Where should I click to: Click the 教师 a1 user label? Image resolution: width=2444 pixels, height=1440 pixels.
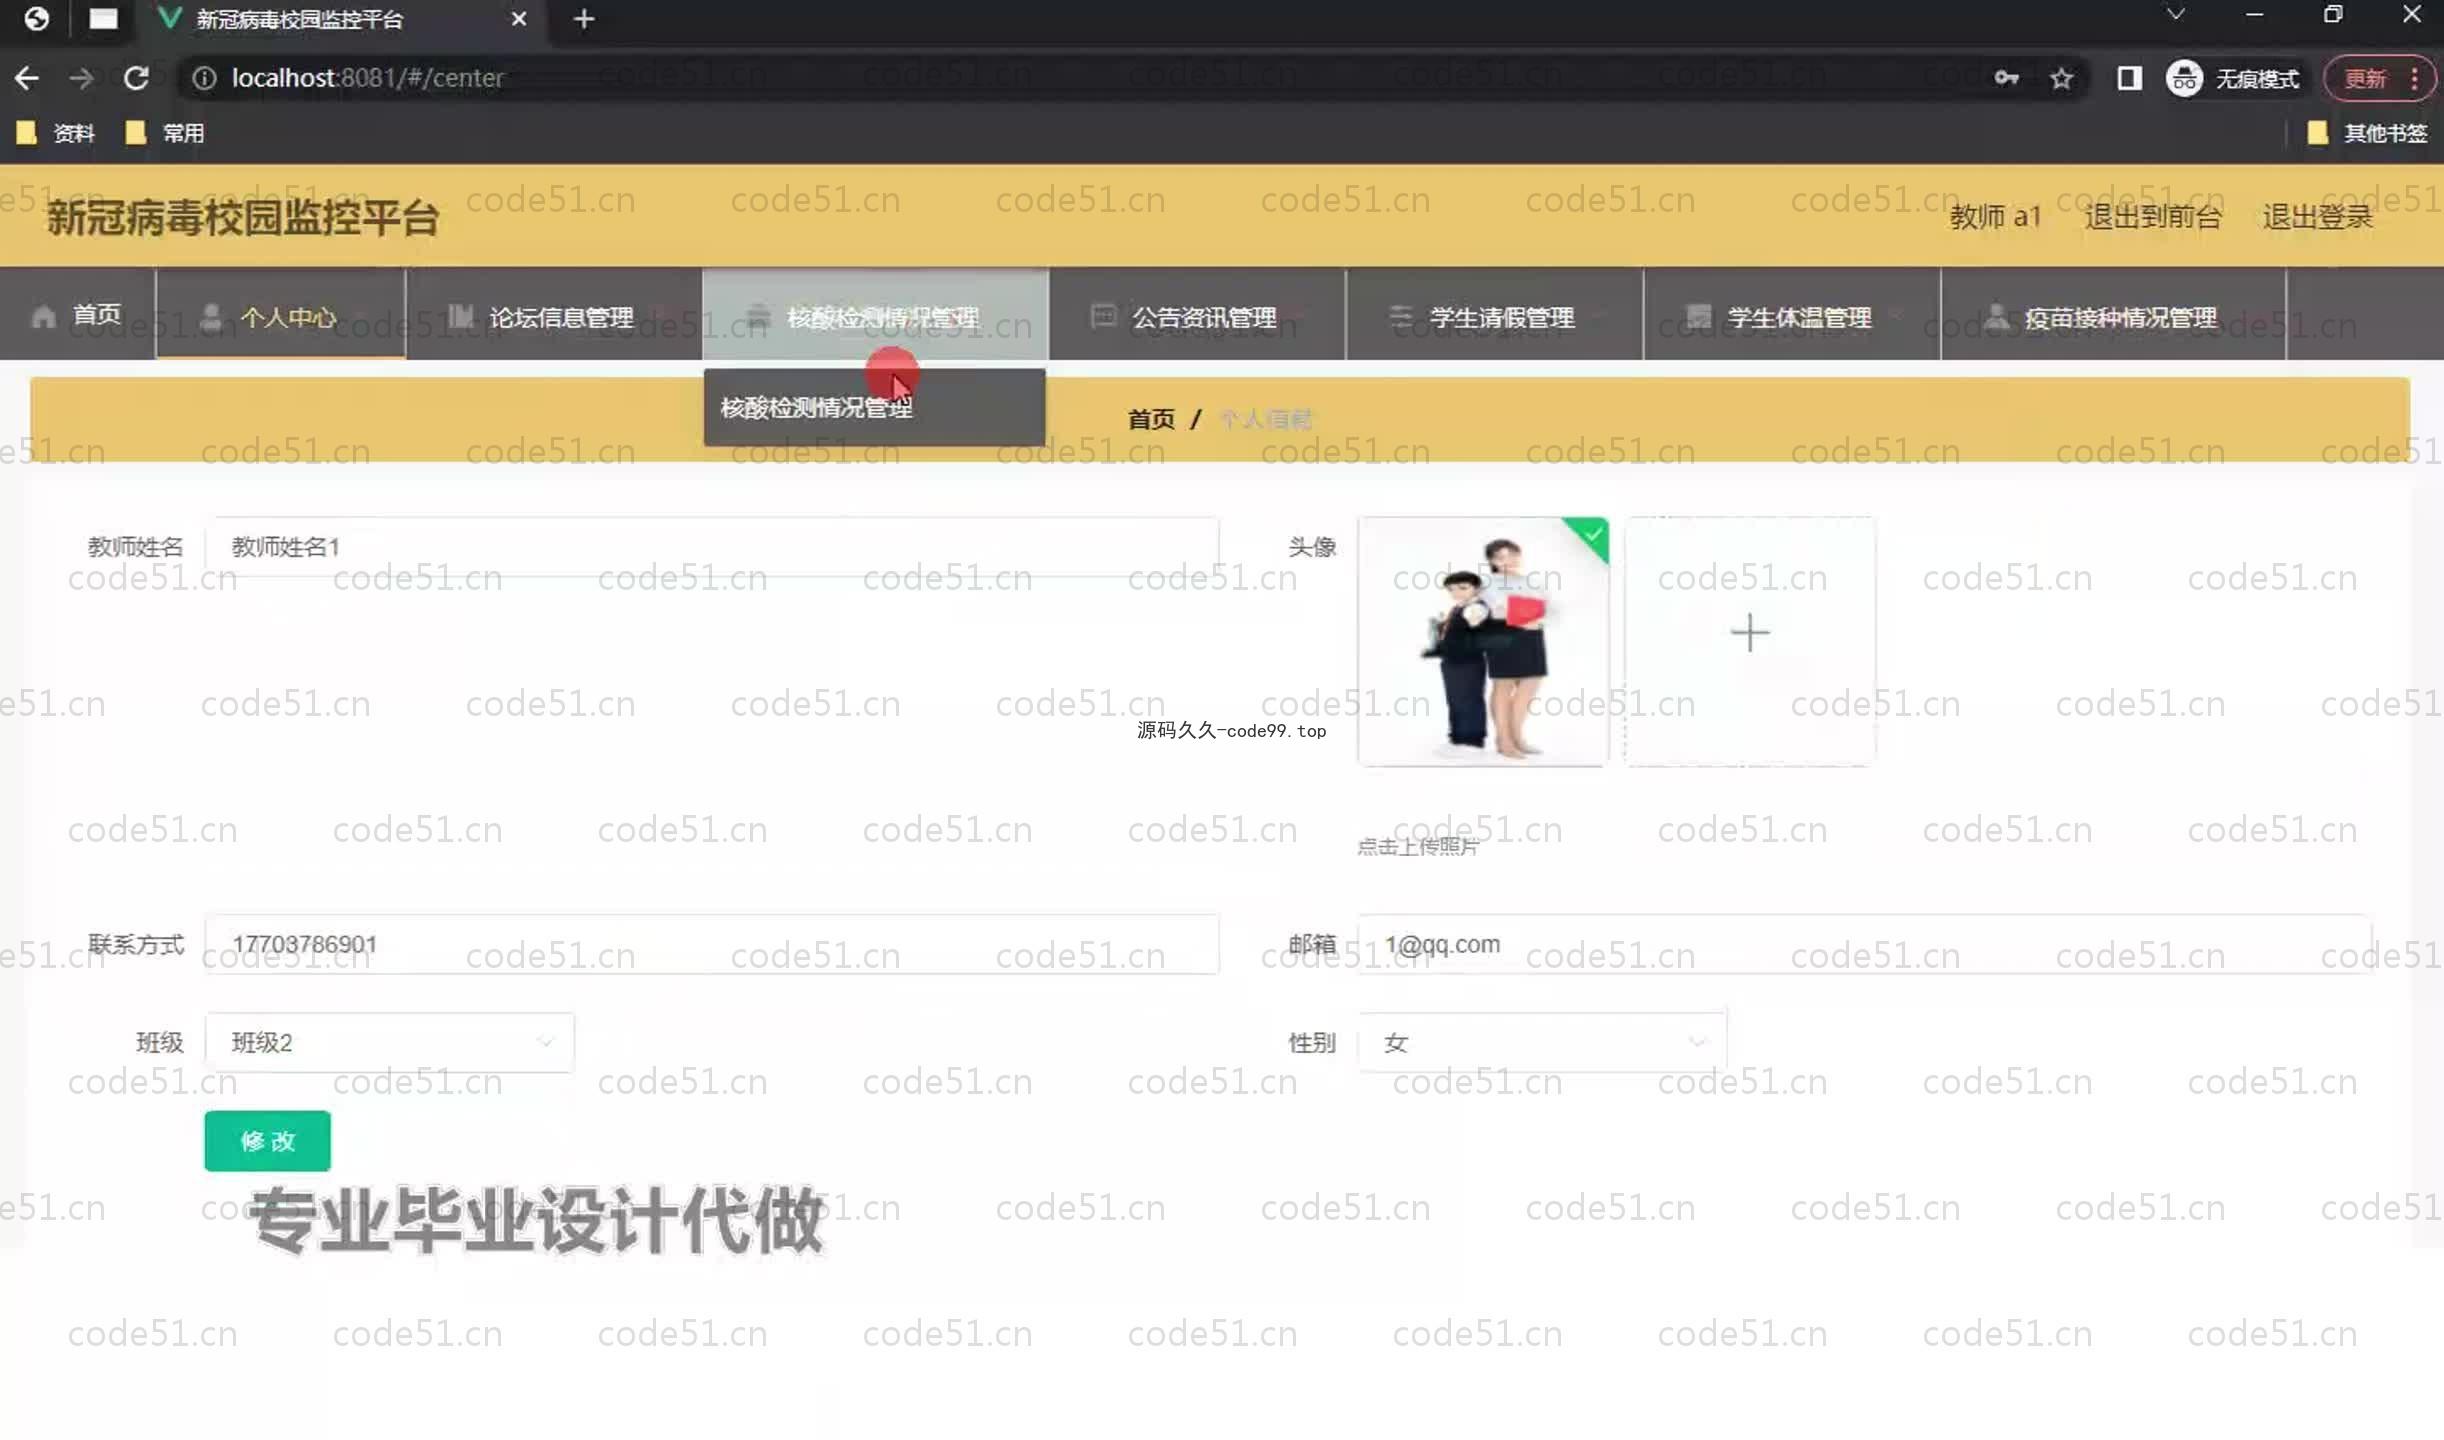click(1995, 216)
